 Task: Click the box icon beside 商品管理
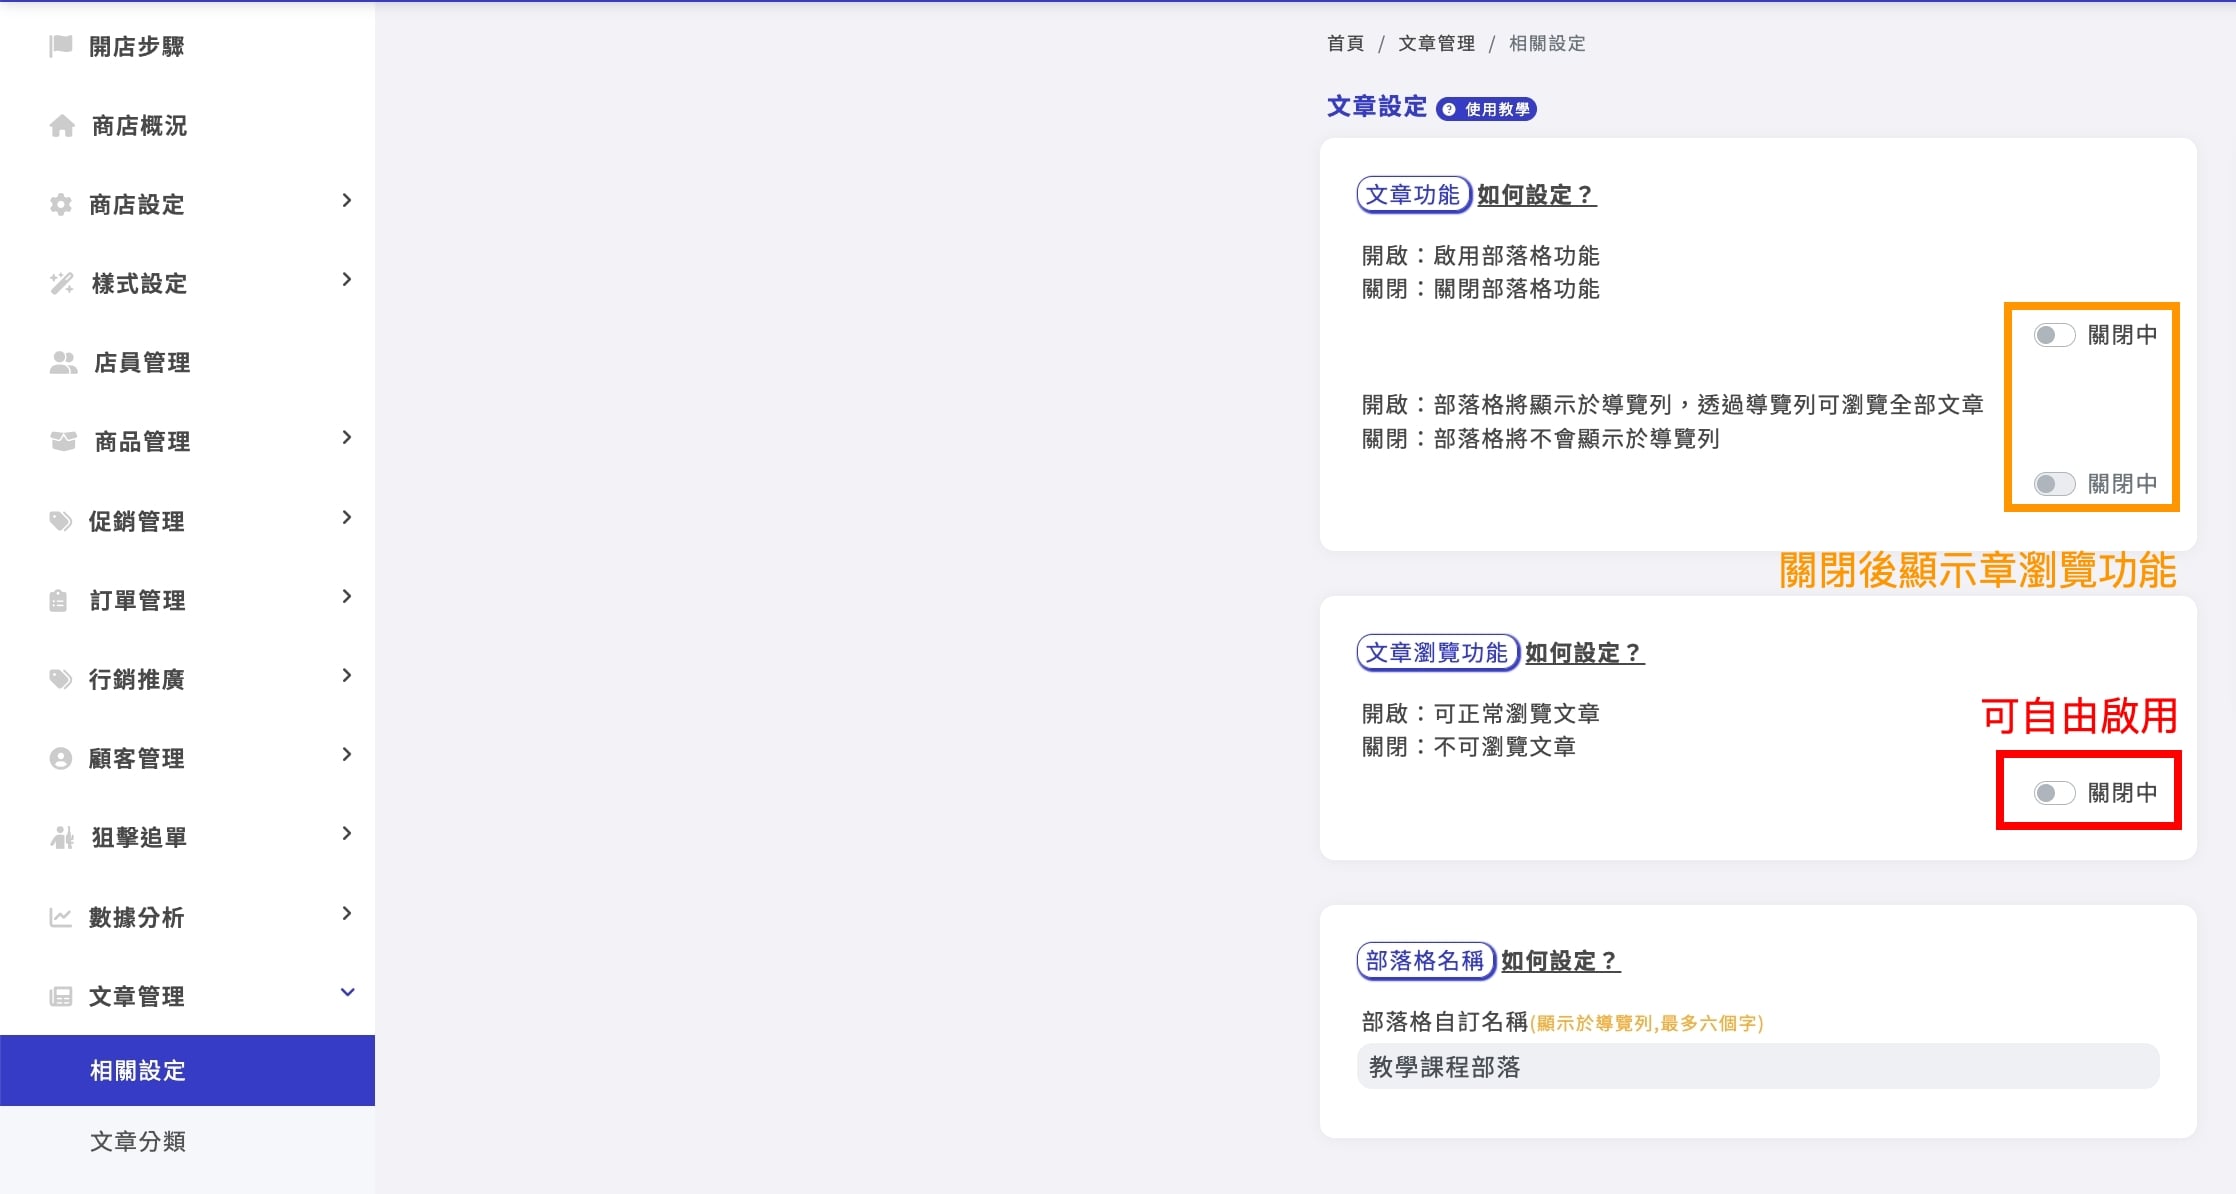(x=63, y=441)
